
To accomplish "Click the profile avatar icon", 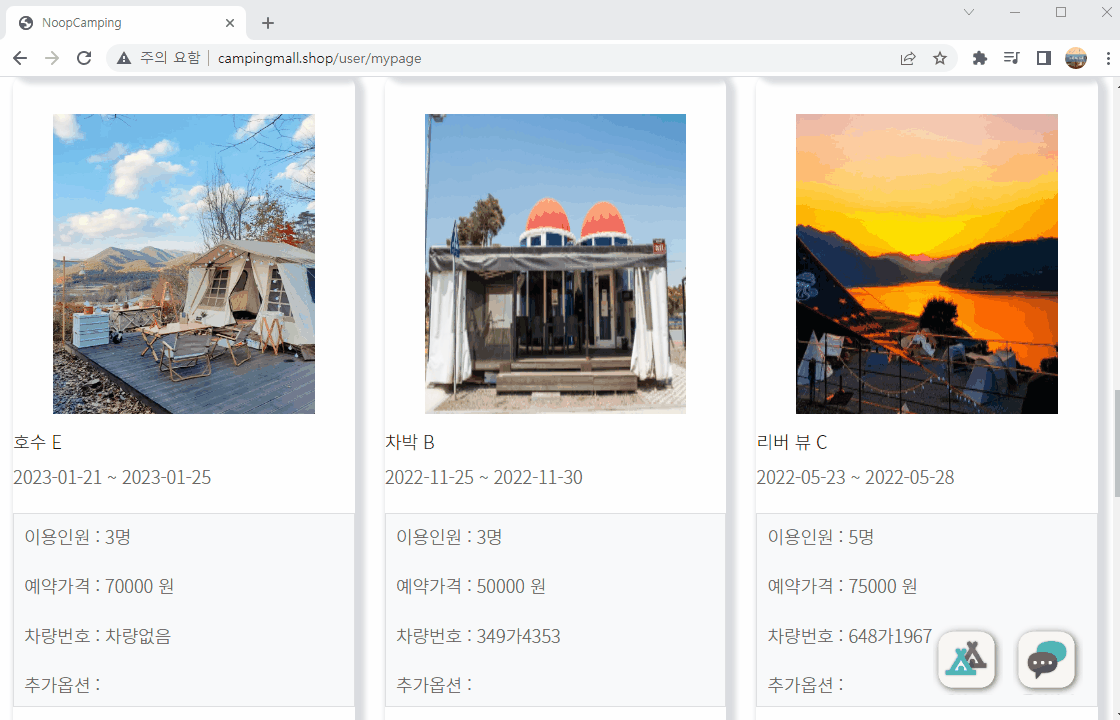I will tap(1076, 59).
